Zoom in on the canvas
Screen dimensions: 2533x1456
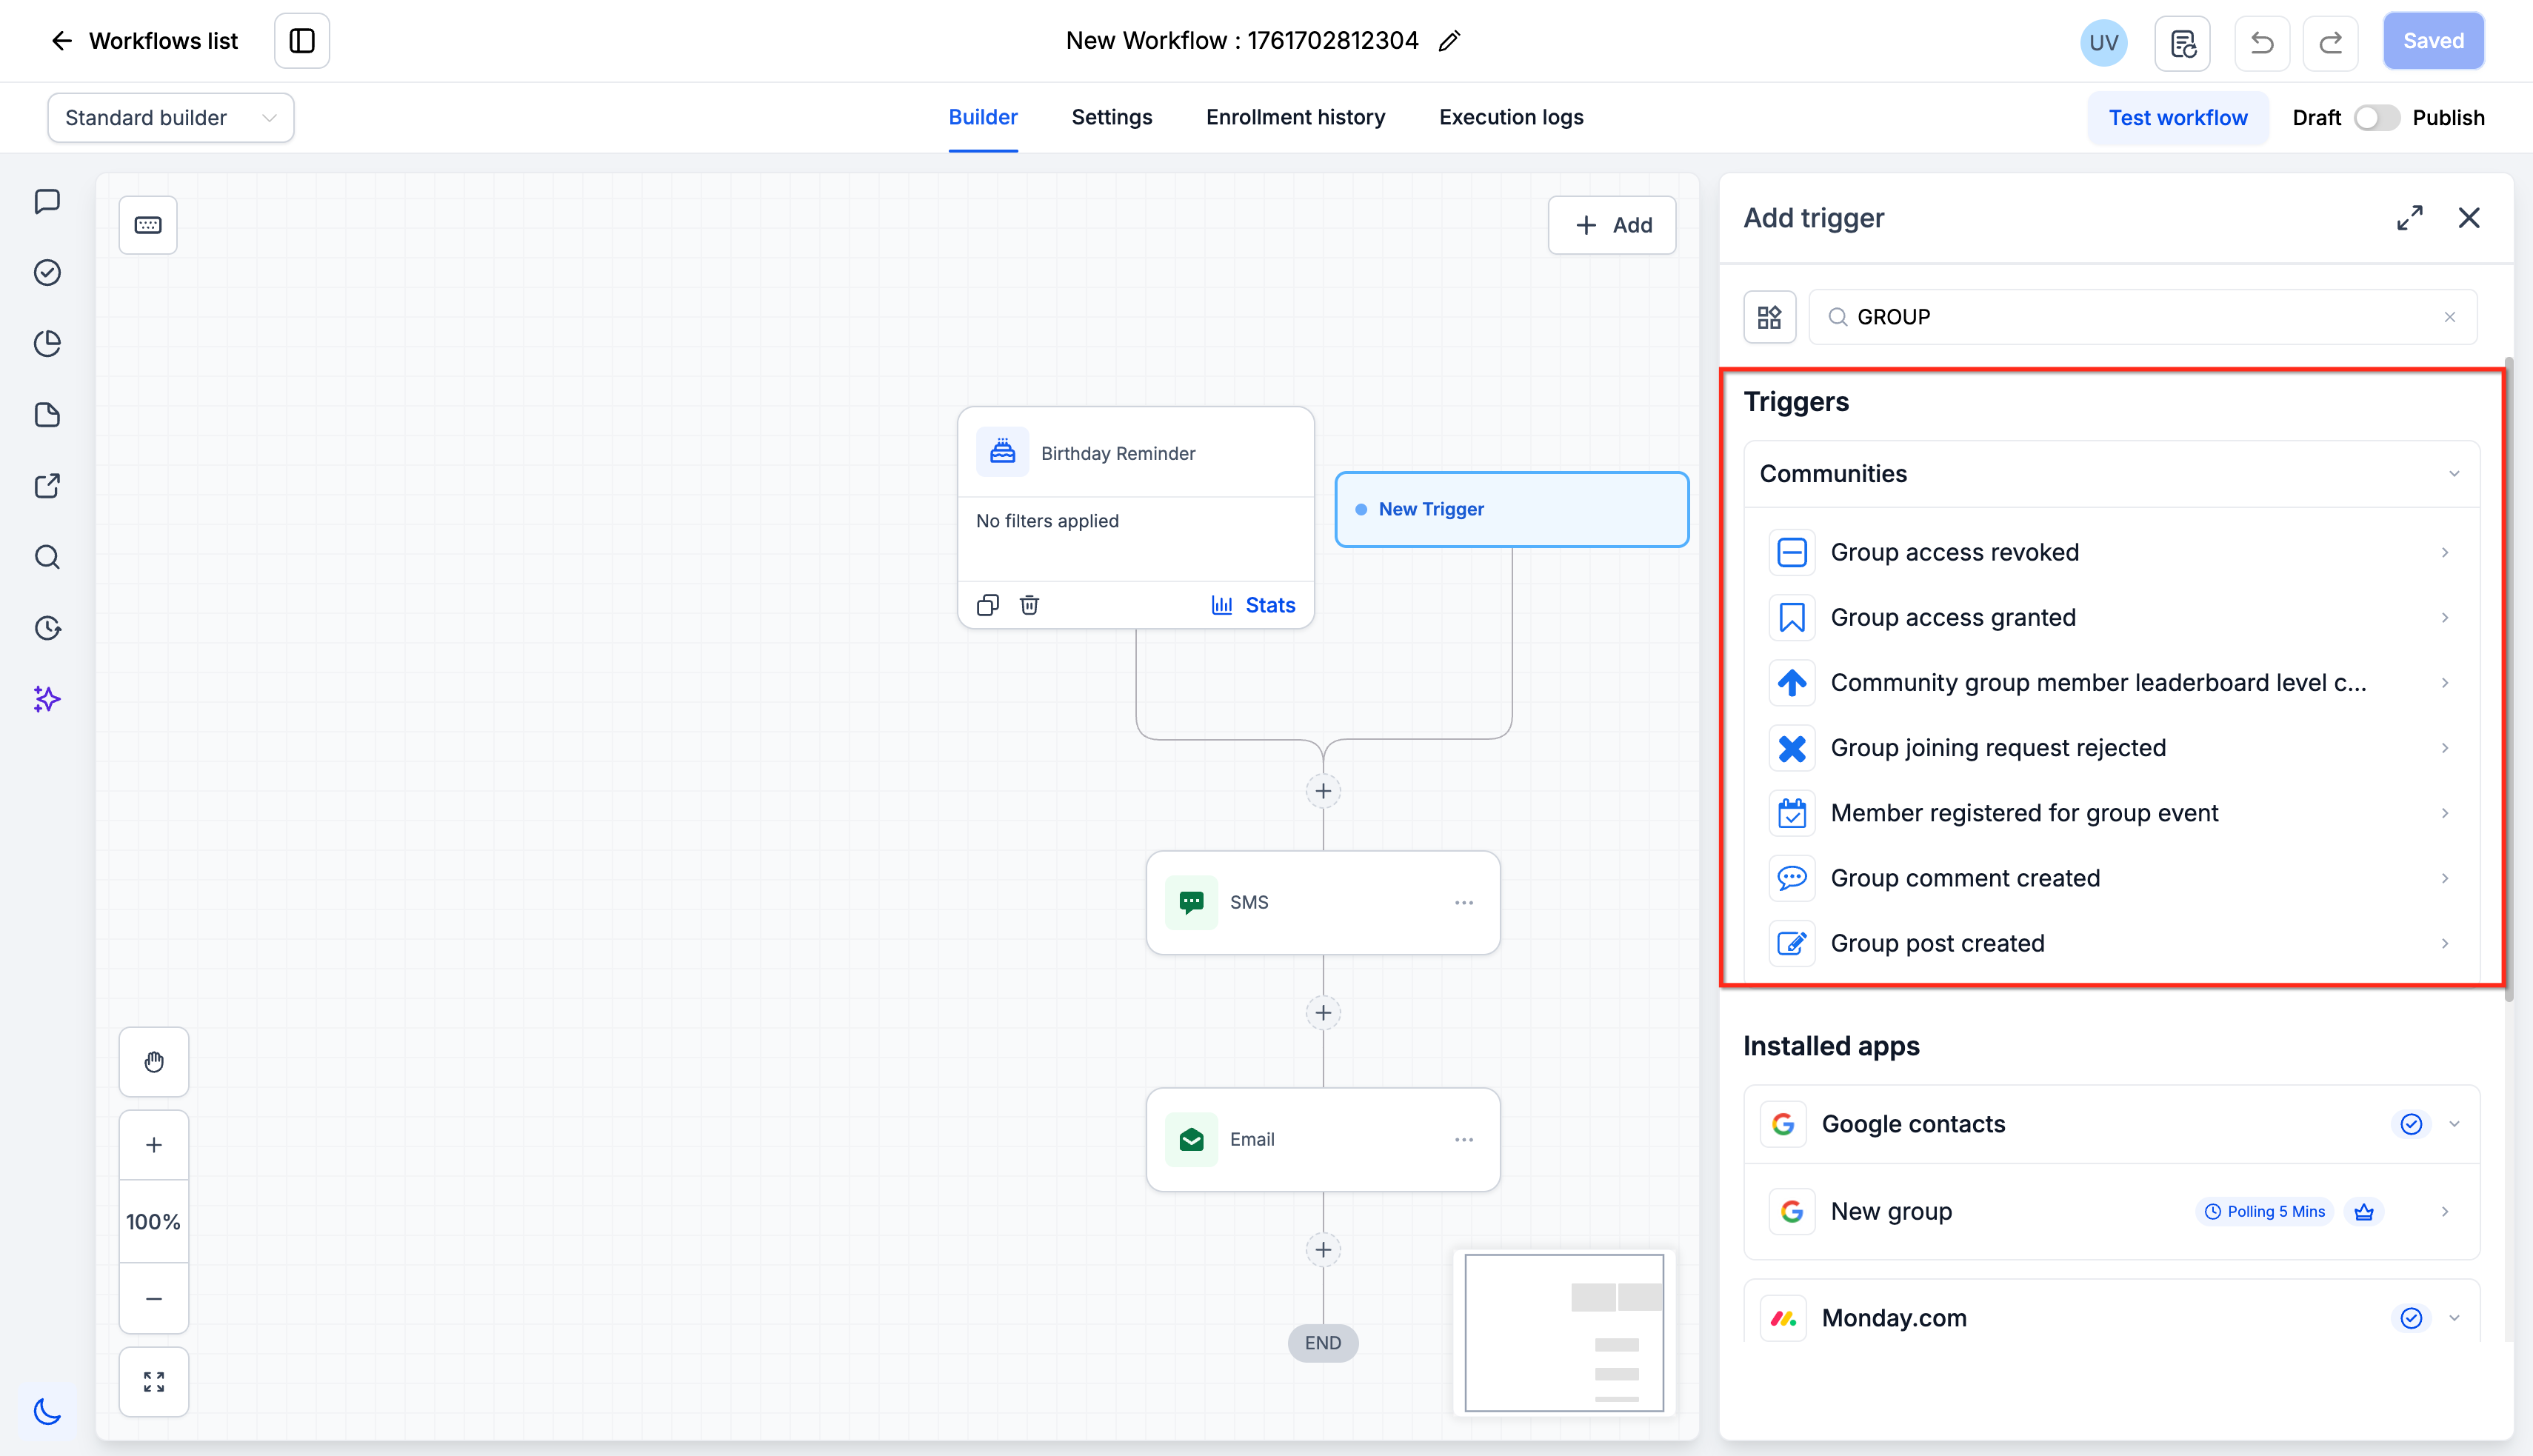click(154, 1145)
